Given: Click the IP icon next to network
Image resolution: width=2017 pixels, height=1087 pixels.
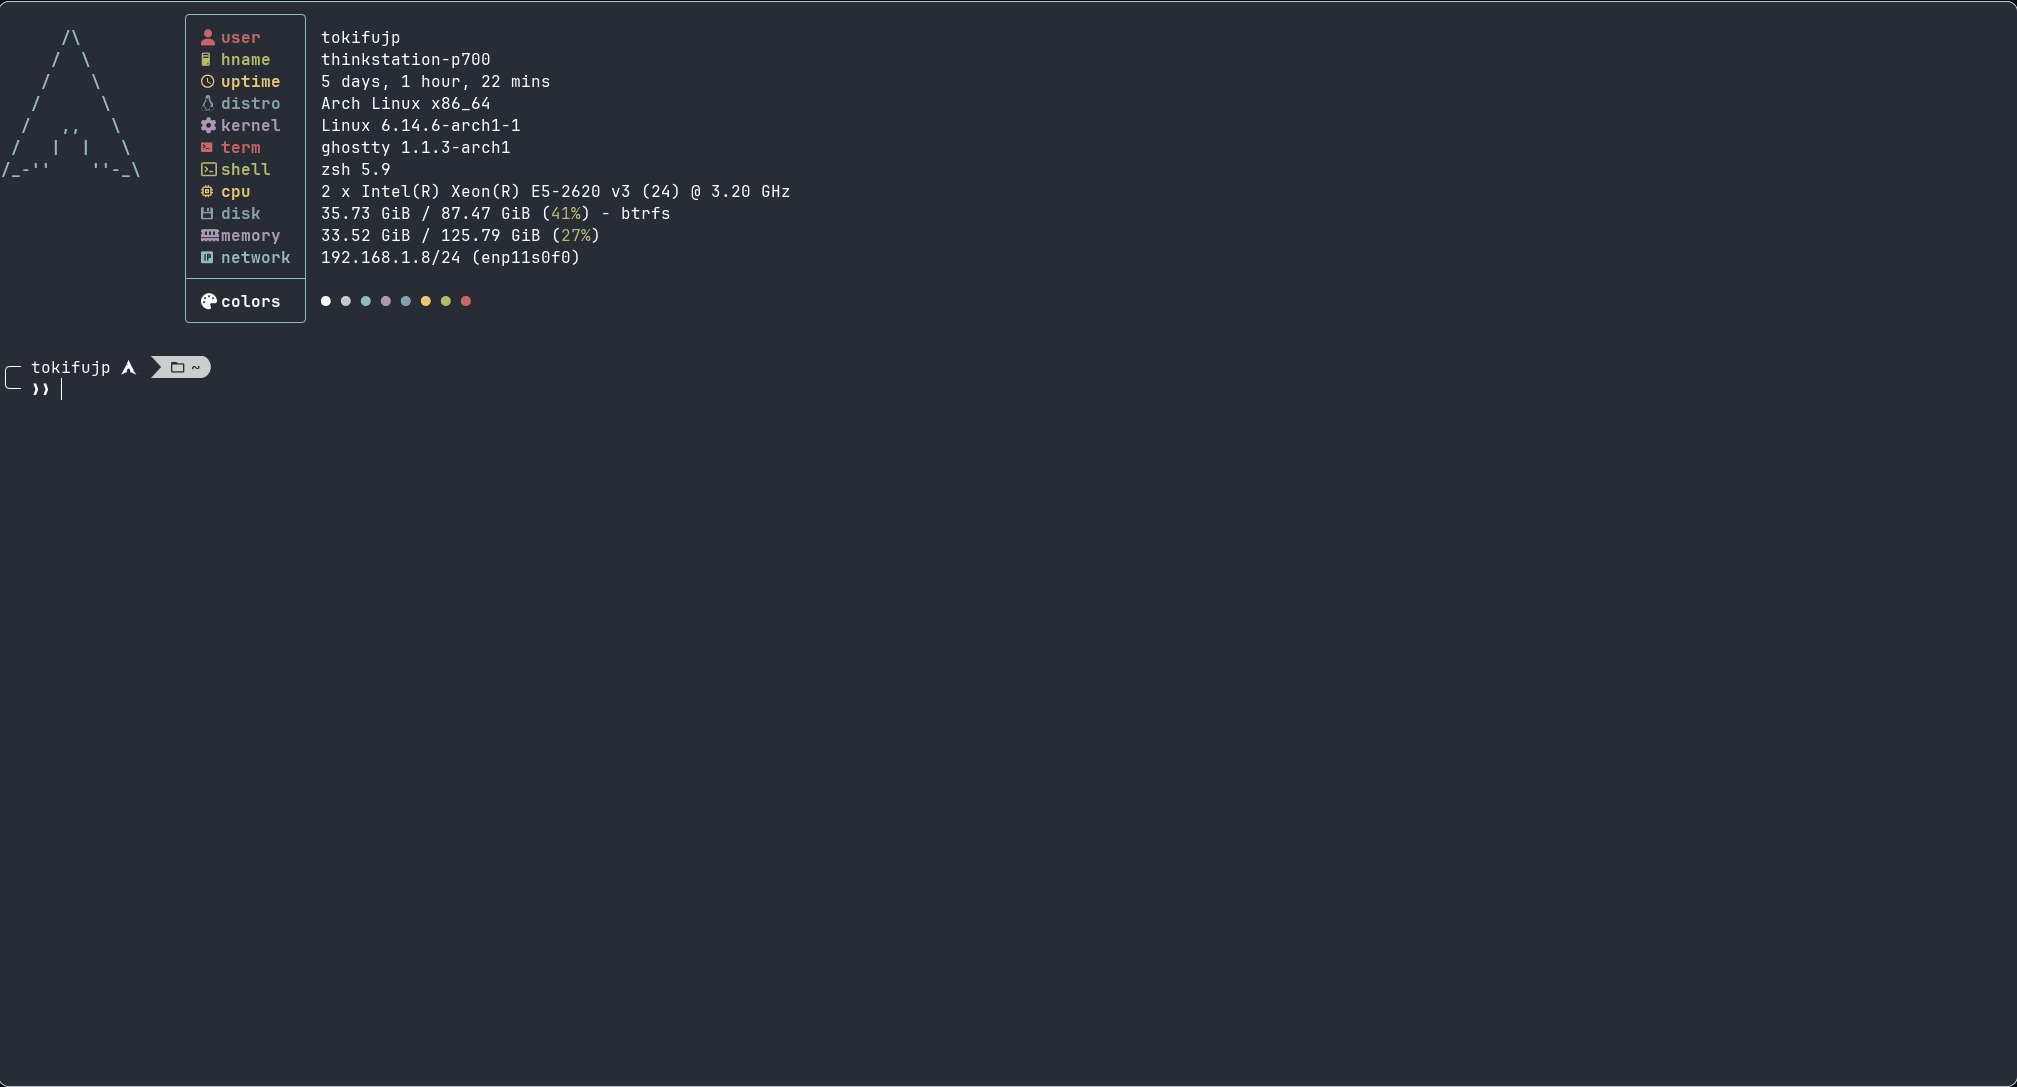Looking at the screenshot, I should tap(208, 258).
